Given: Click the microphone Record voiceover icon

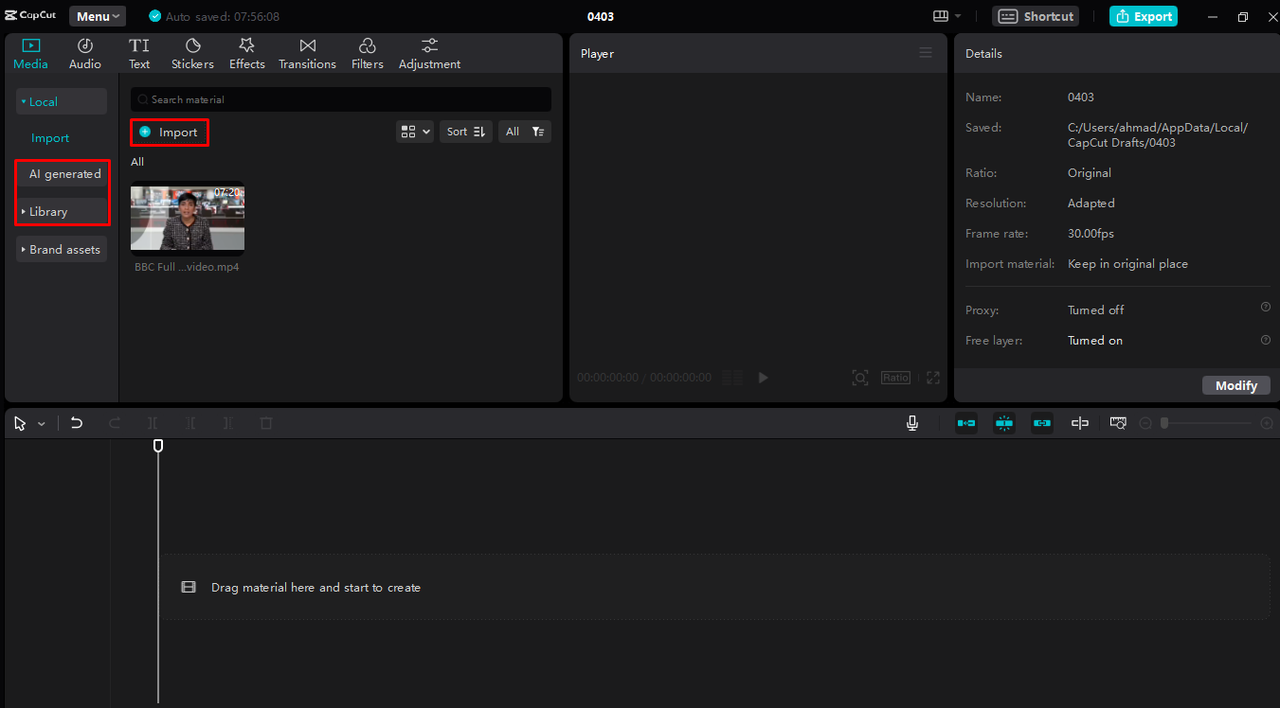Looking at the screenshot, I should 912,423.
